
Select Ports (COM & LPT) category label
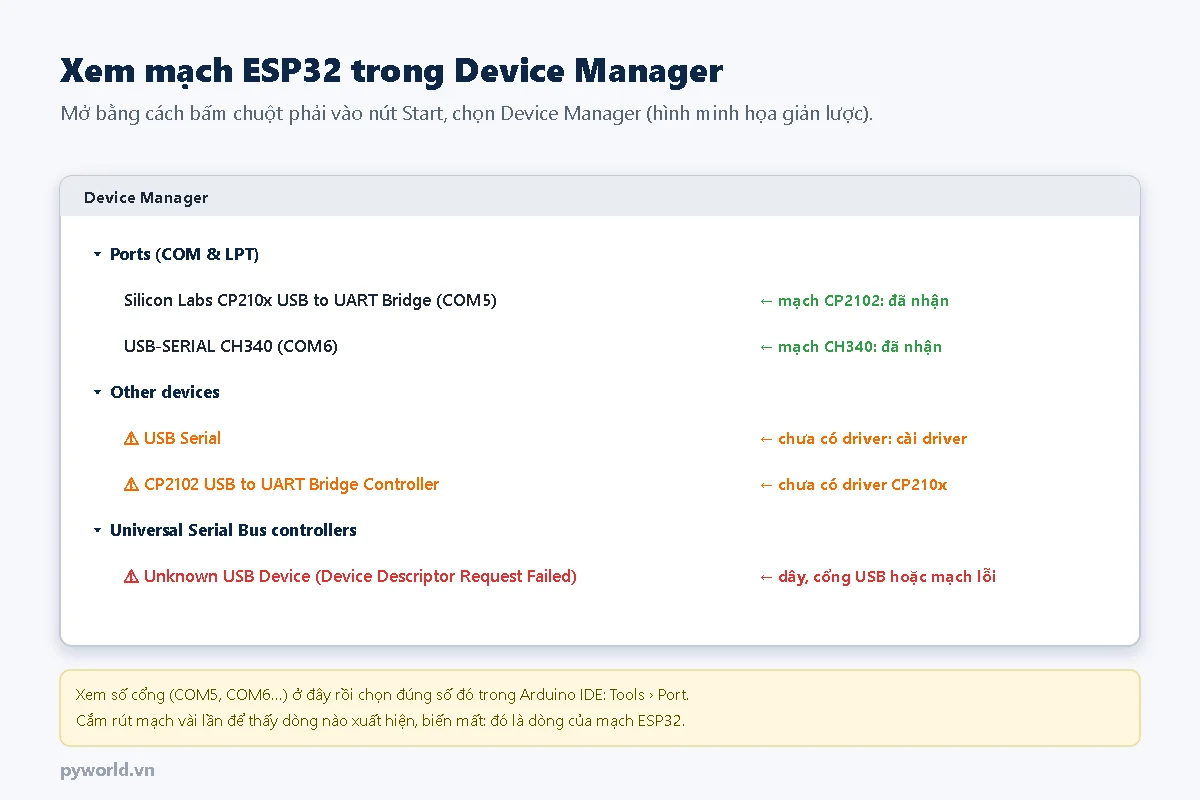184,254
